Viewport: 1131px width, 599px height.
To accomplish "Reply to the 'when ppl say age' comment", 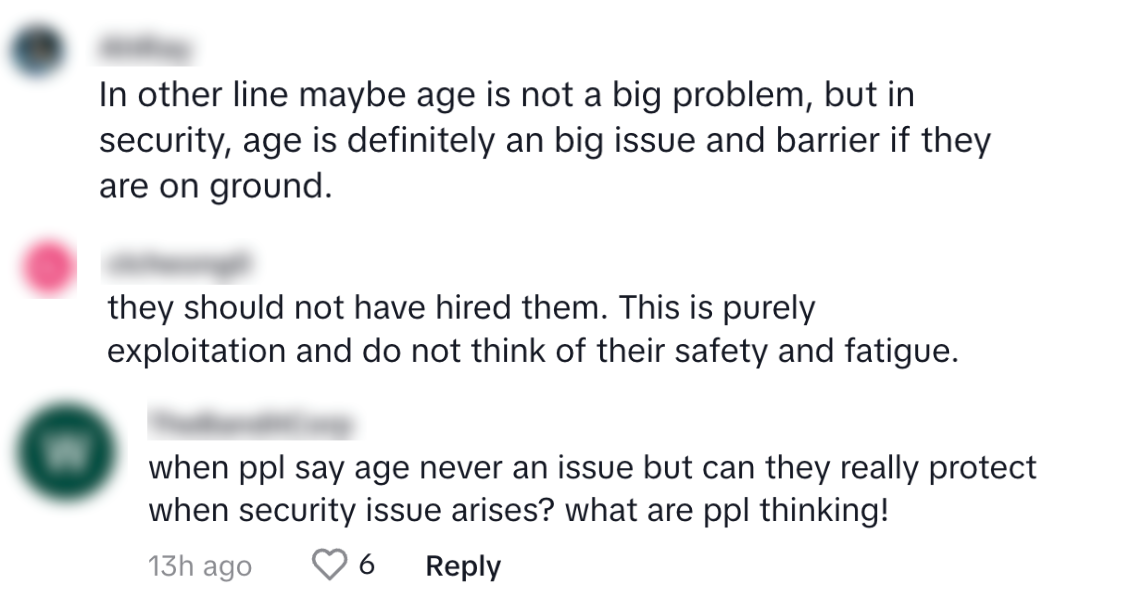I will (463, 566).
